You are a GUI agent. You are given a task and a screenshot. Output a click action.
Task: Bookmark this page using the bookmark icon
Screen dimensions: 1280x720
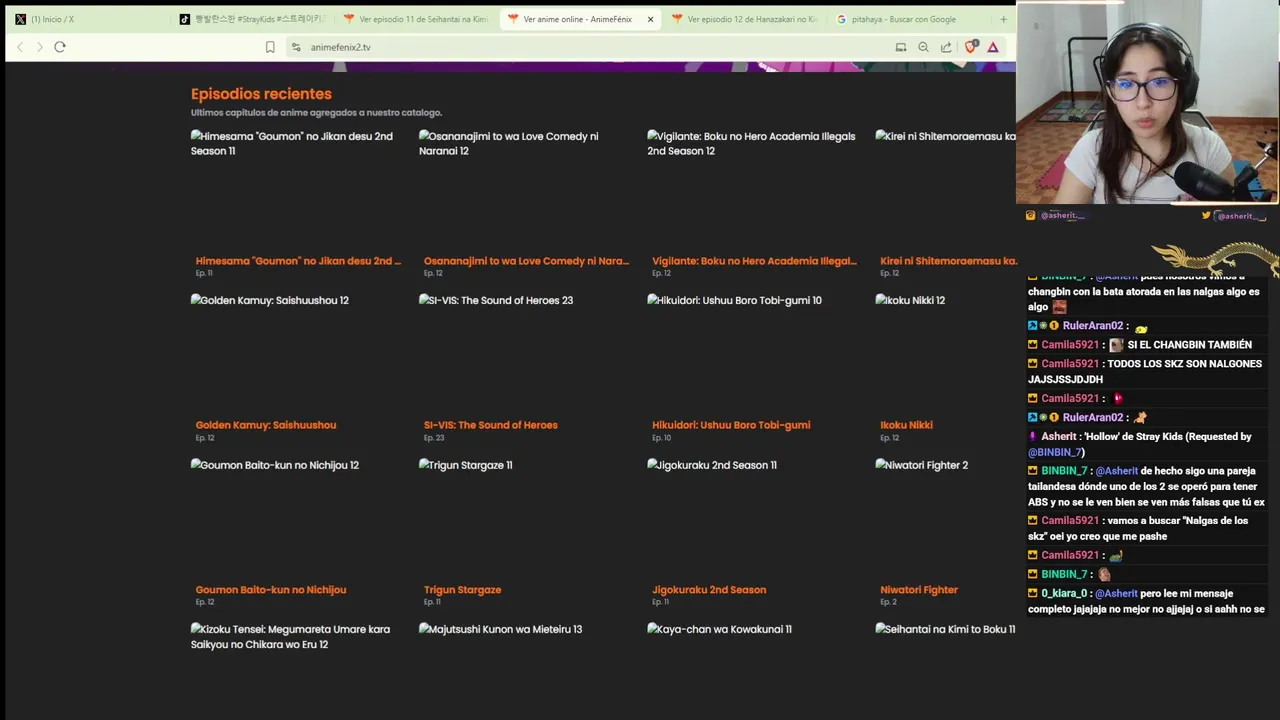click(x=270, y=47)
